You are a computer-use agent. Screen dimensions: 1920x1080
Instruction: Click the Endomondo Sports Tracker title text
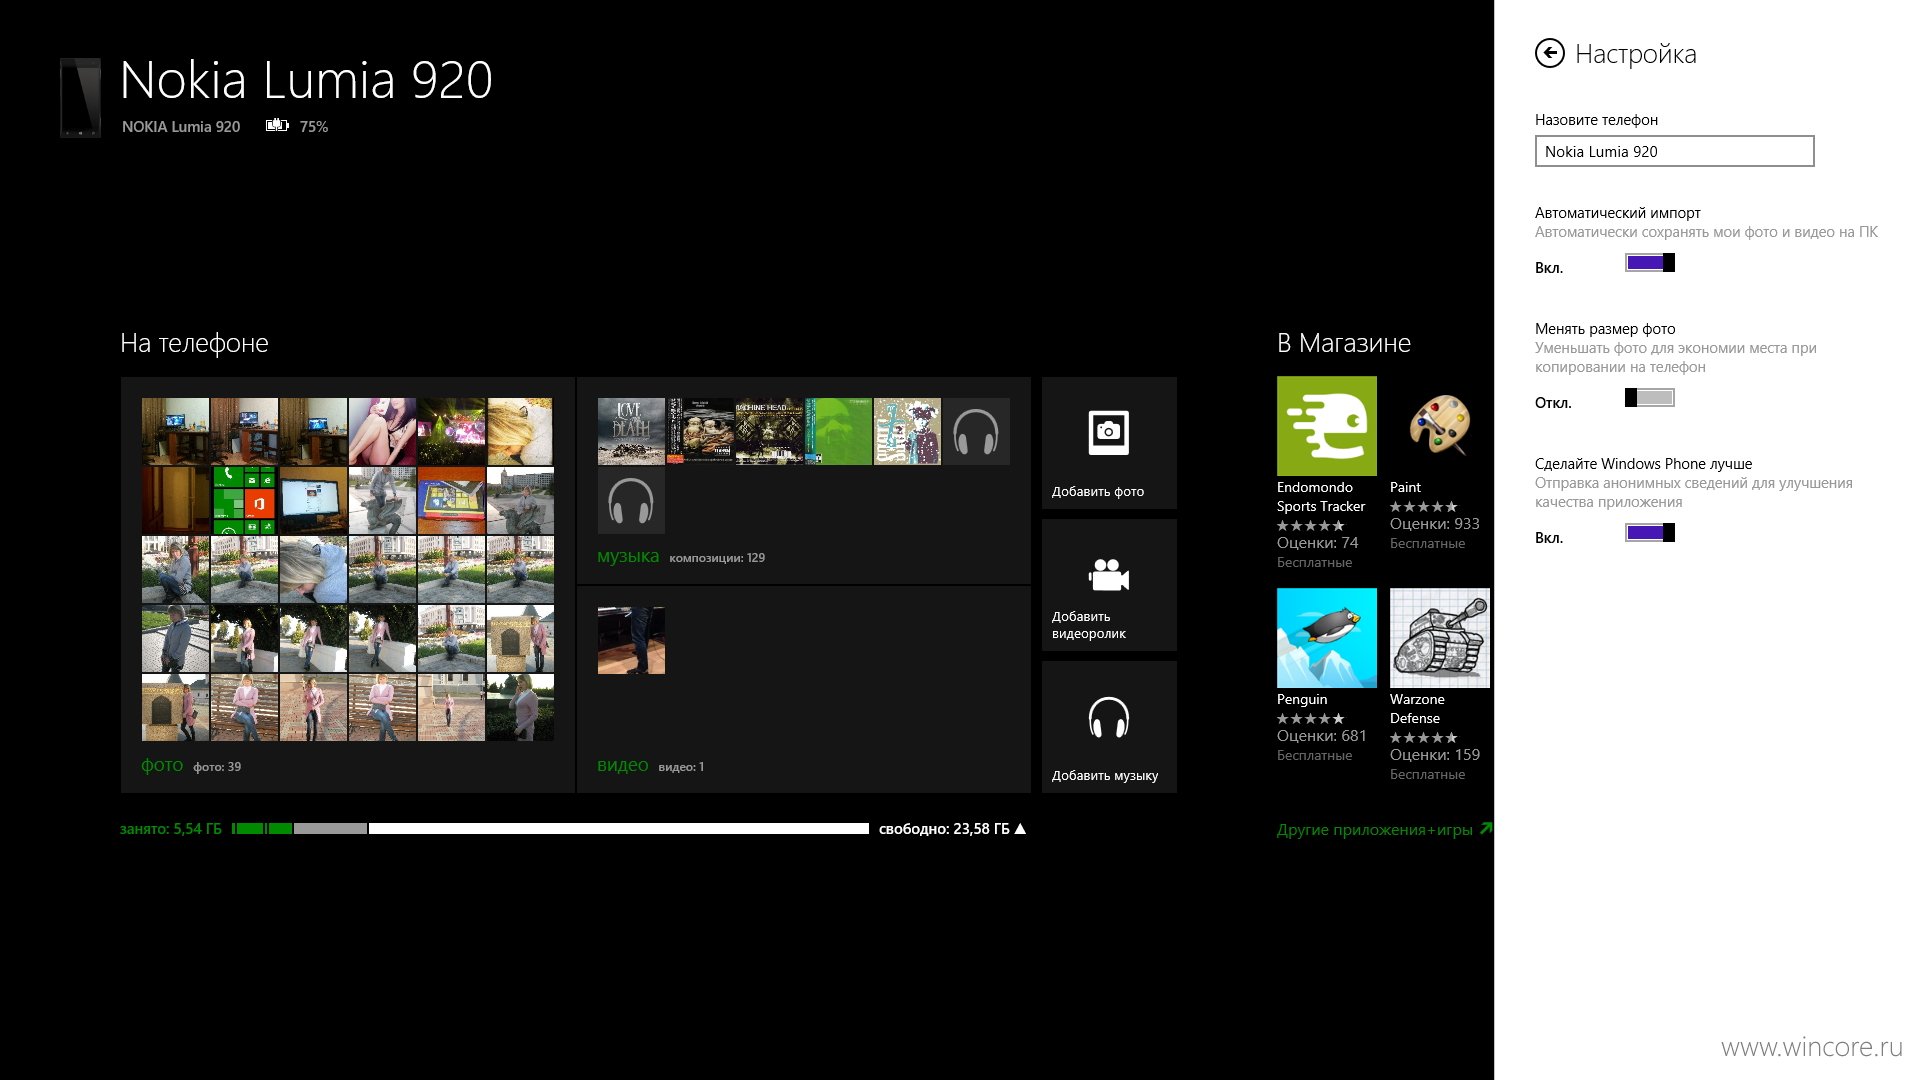click(1321, 497)
